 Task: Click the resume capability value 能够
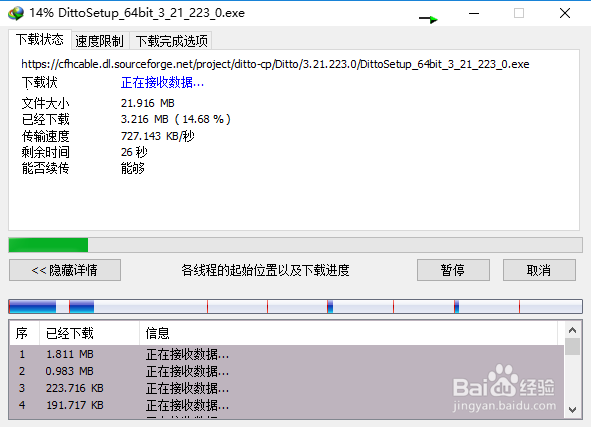pos(133,168)
